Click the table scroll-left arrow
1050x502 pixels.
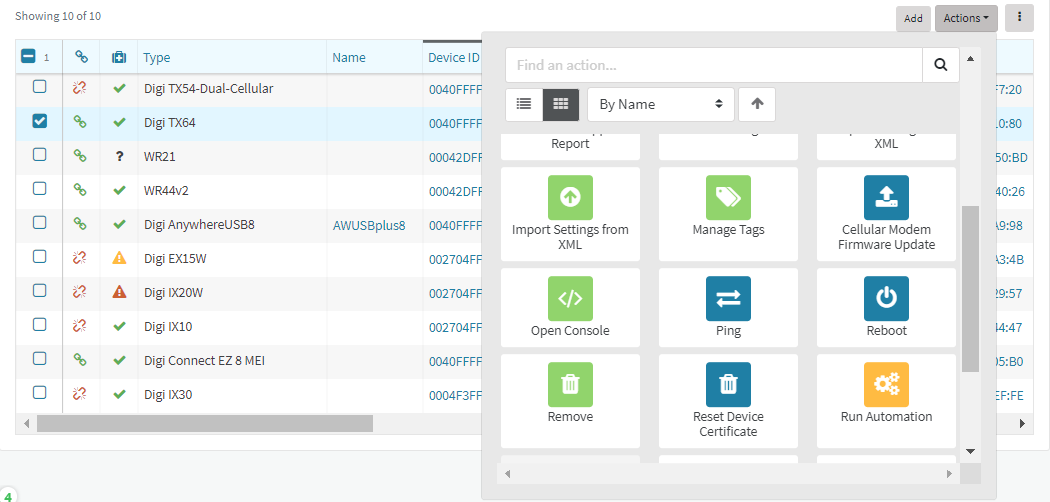(27, 423)
